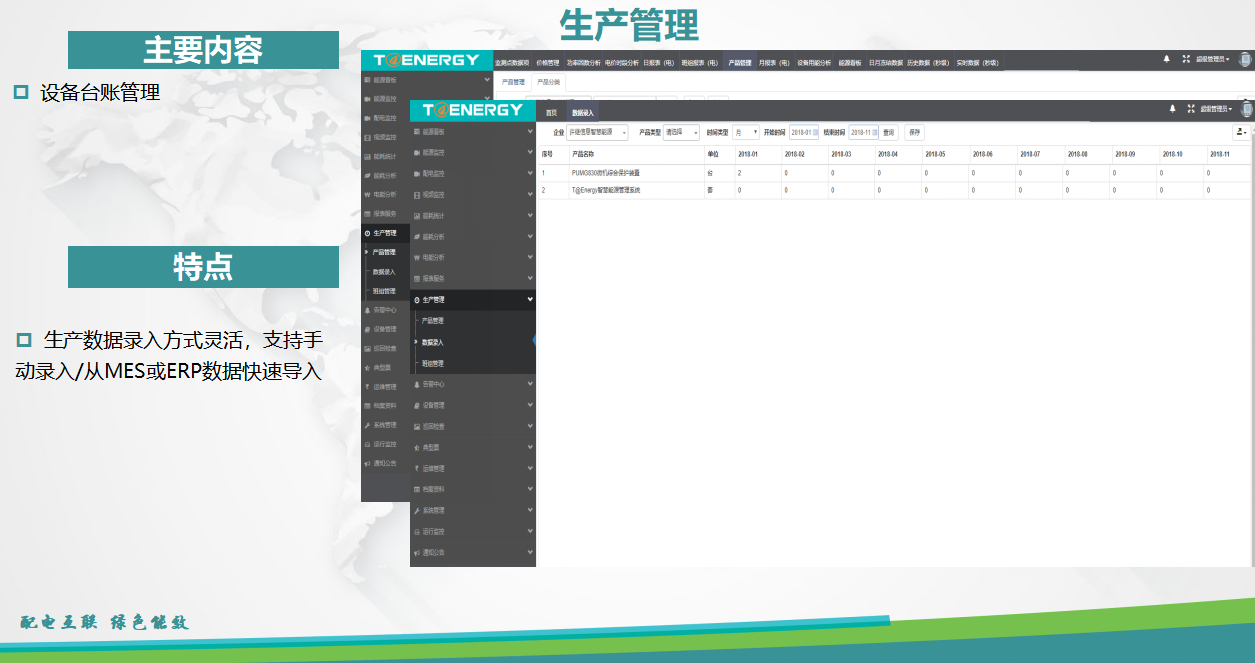Click the wrench icon beside 系统管理 in front sidebar
This screenshot has height=663, width=1255.
(x=417, y=510)
